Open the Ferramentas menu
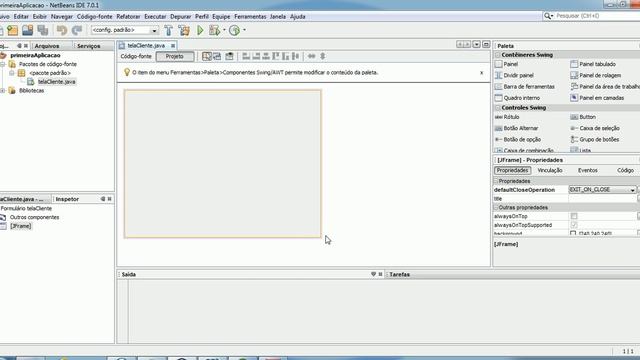This screenshot has height=360, width=640. [x=250, y=17]
